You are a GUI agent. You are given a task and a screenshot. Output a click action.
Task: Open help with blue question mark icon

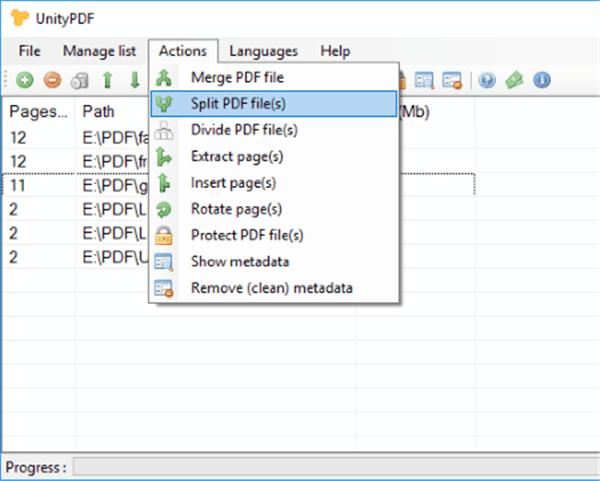[x=487, y=80]
